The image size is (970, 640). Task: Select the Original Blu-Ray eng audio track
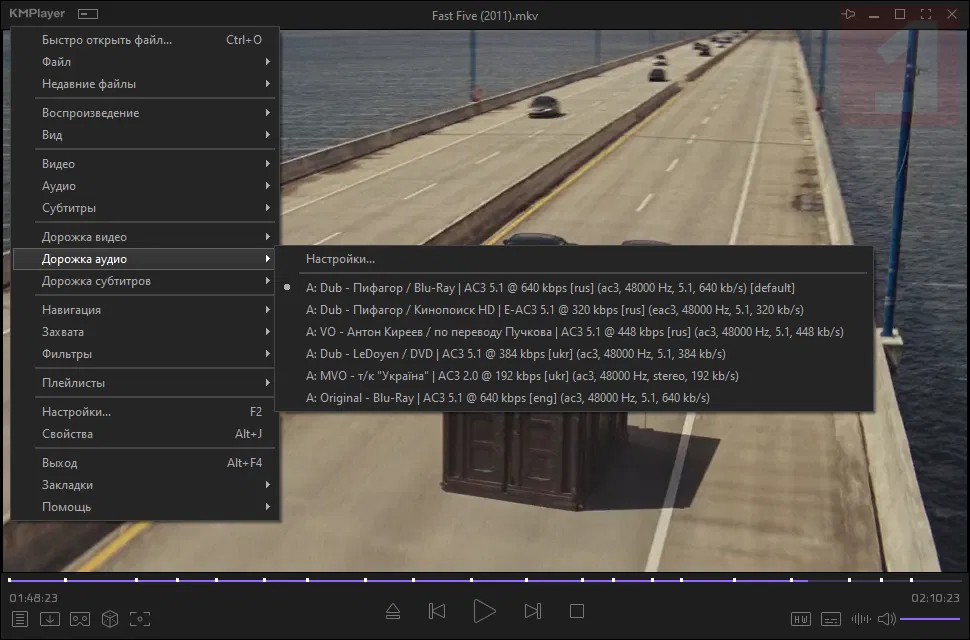pyautogui.click(x=575, y=398)
